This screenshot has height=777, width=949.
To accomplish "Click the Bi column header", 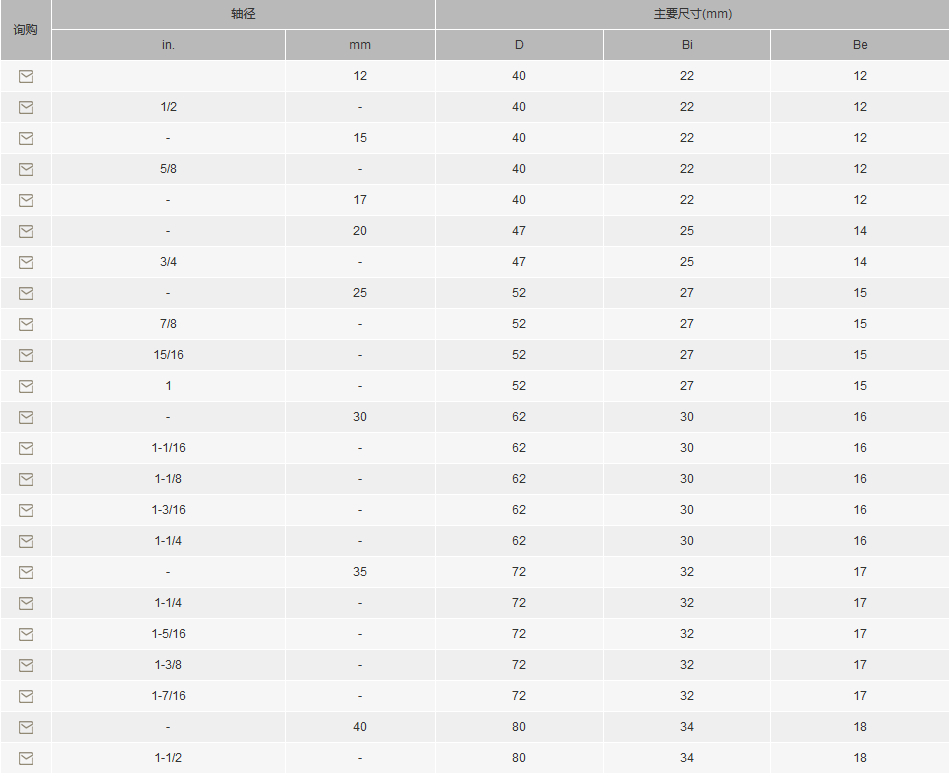I will click(687, 45).
